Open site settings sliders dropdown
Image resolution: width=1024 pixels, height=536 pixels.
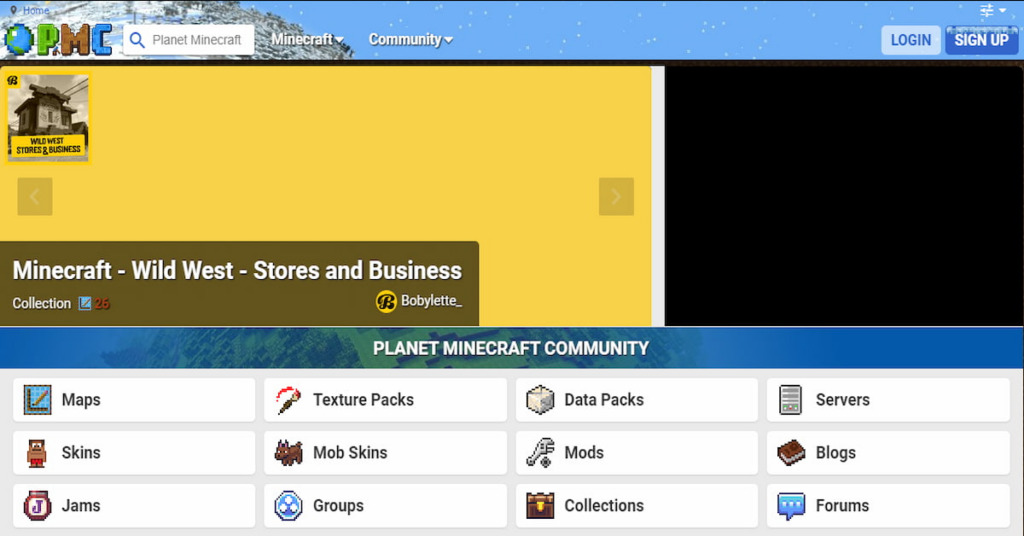(993, 11)
